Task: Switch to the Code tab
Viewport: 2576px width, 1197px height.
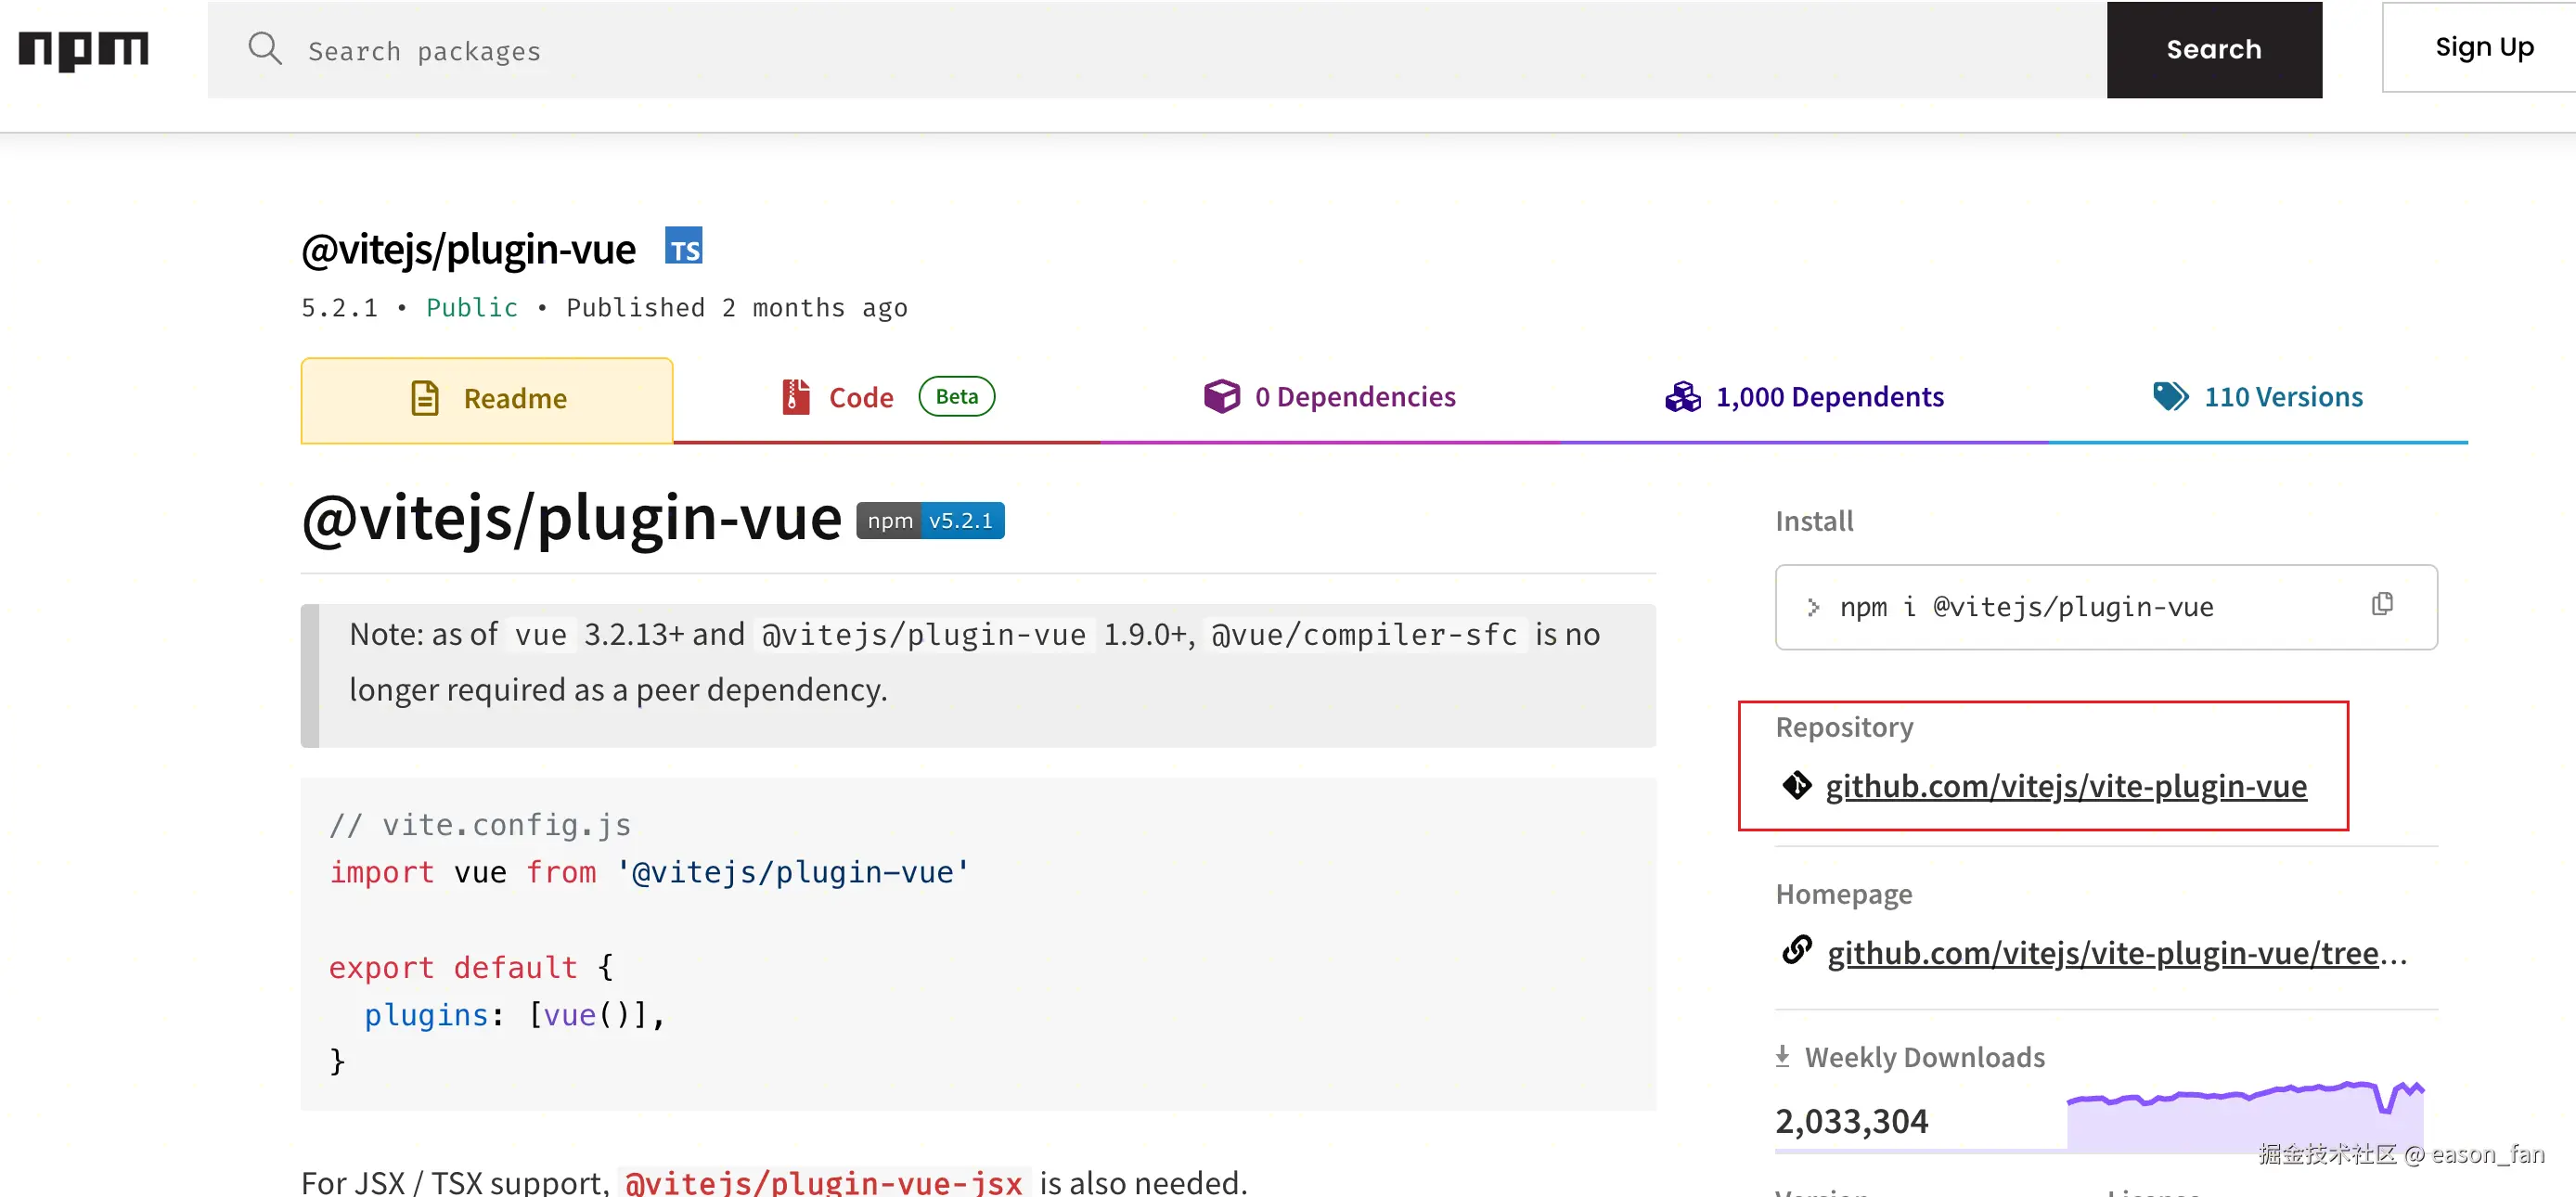Action: [x=861, y=398]
